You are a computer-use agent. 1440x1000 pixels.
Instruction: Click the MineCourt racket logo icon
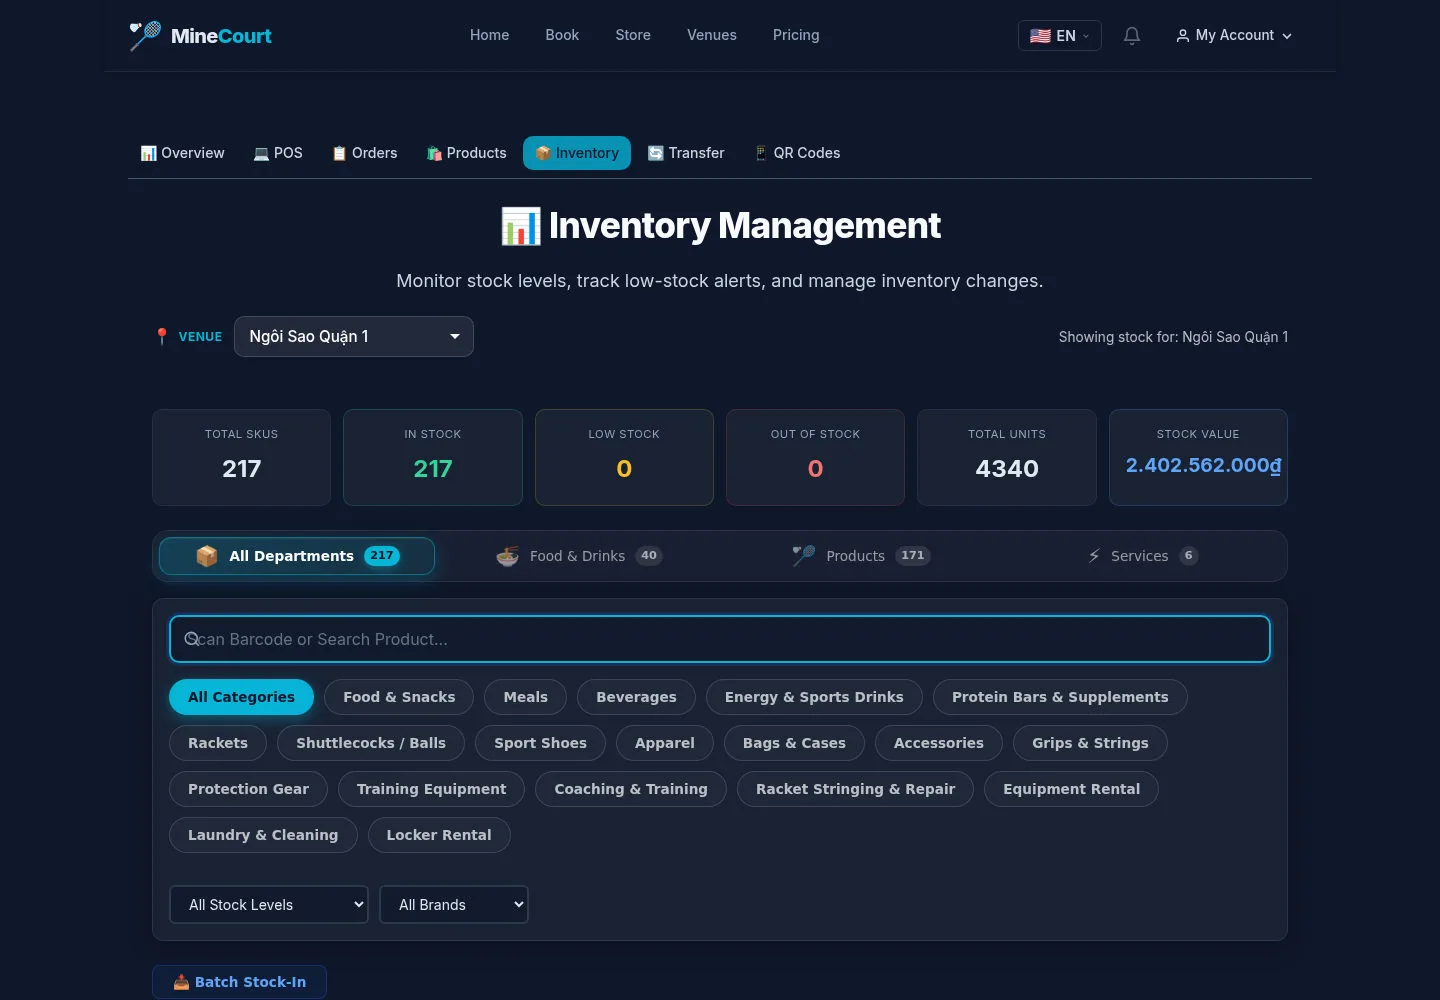145,36
